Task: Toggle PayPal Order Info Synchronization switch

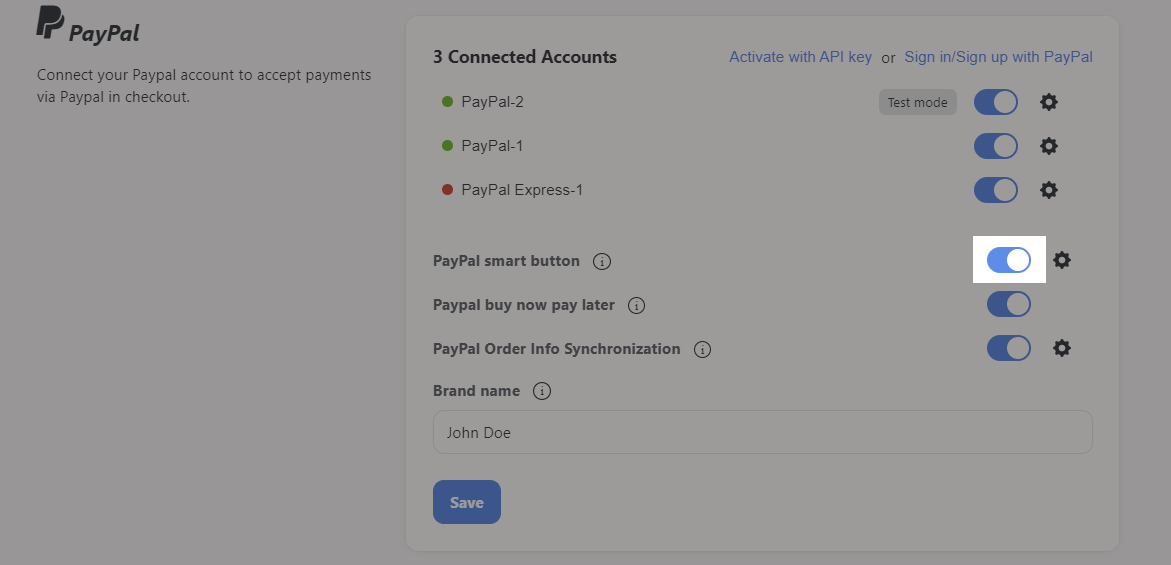Action: [x=1008, y=349]
